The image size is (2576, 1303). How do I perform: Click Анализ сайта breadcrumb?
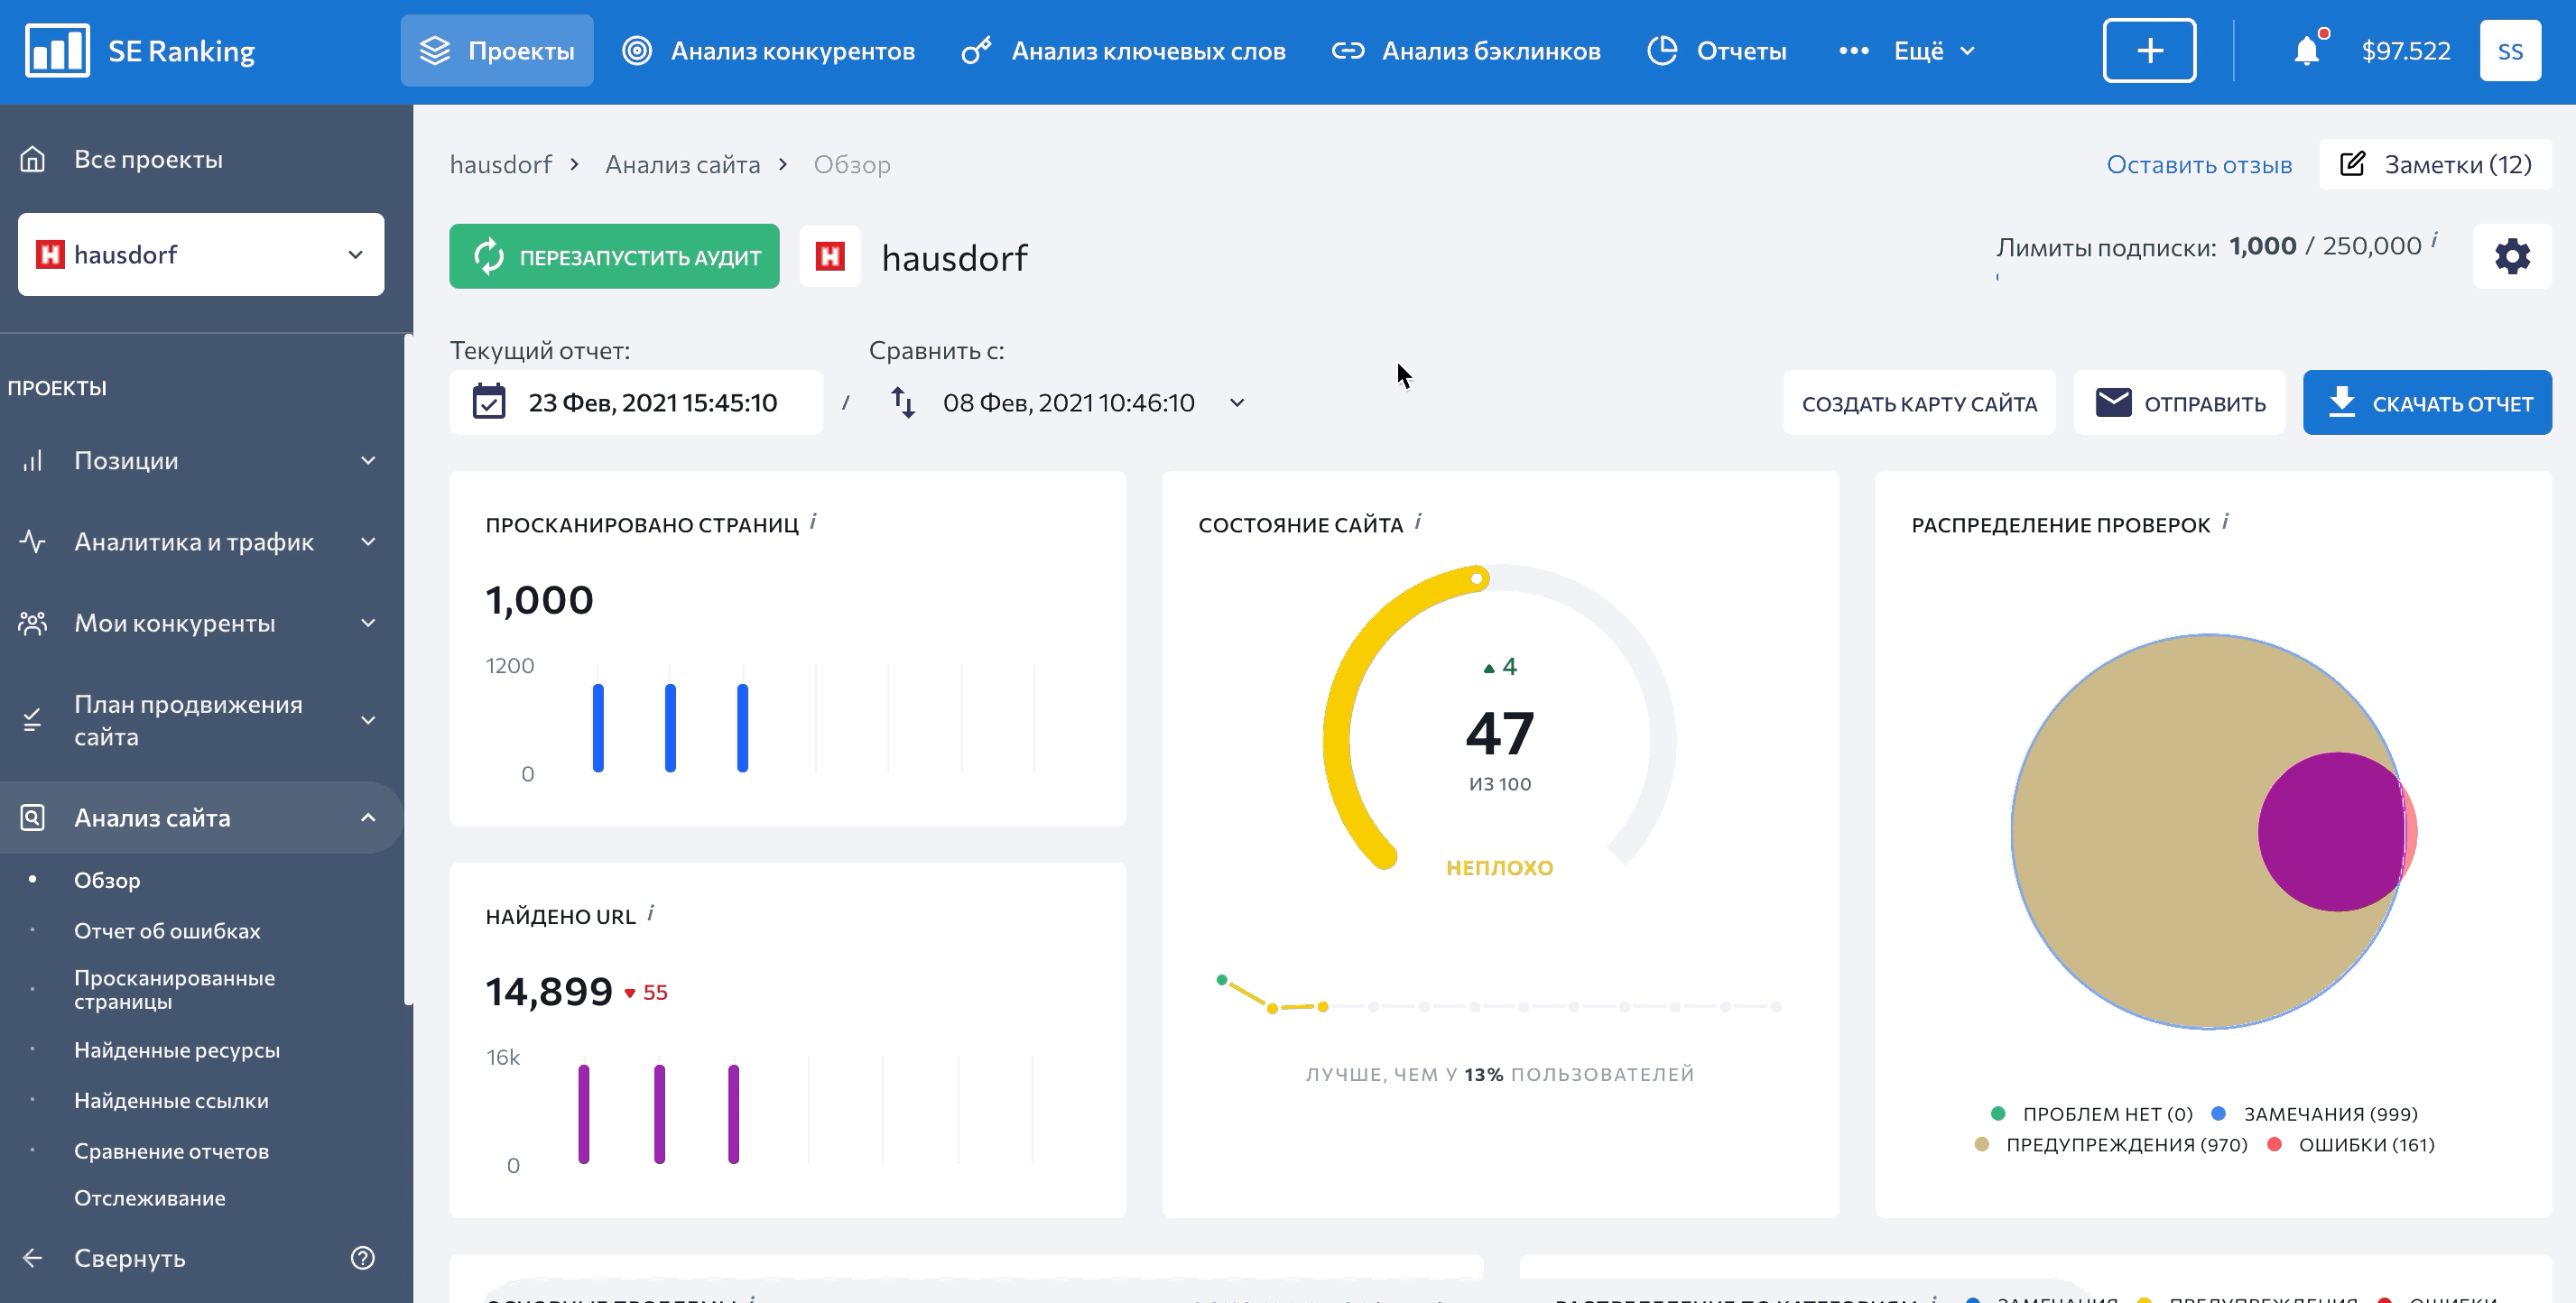coord(682,164)
